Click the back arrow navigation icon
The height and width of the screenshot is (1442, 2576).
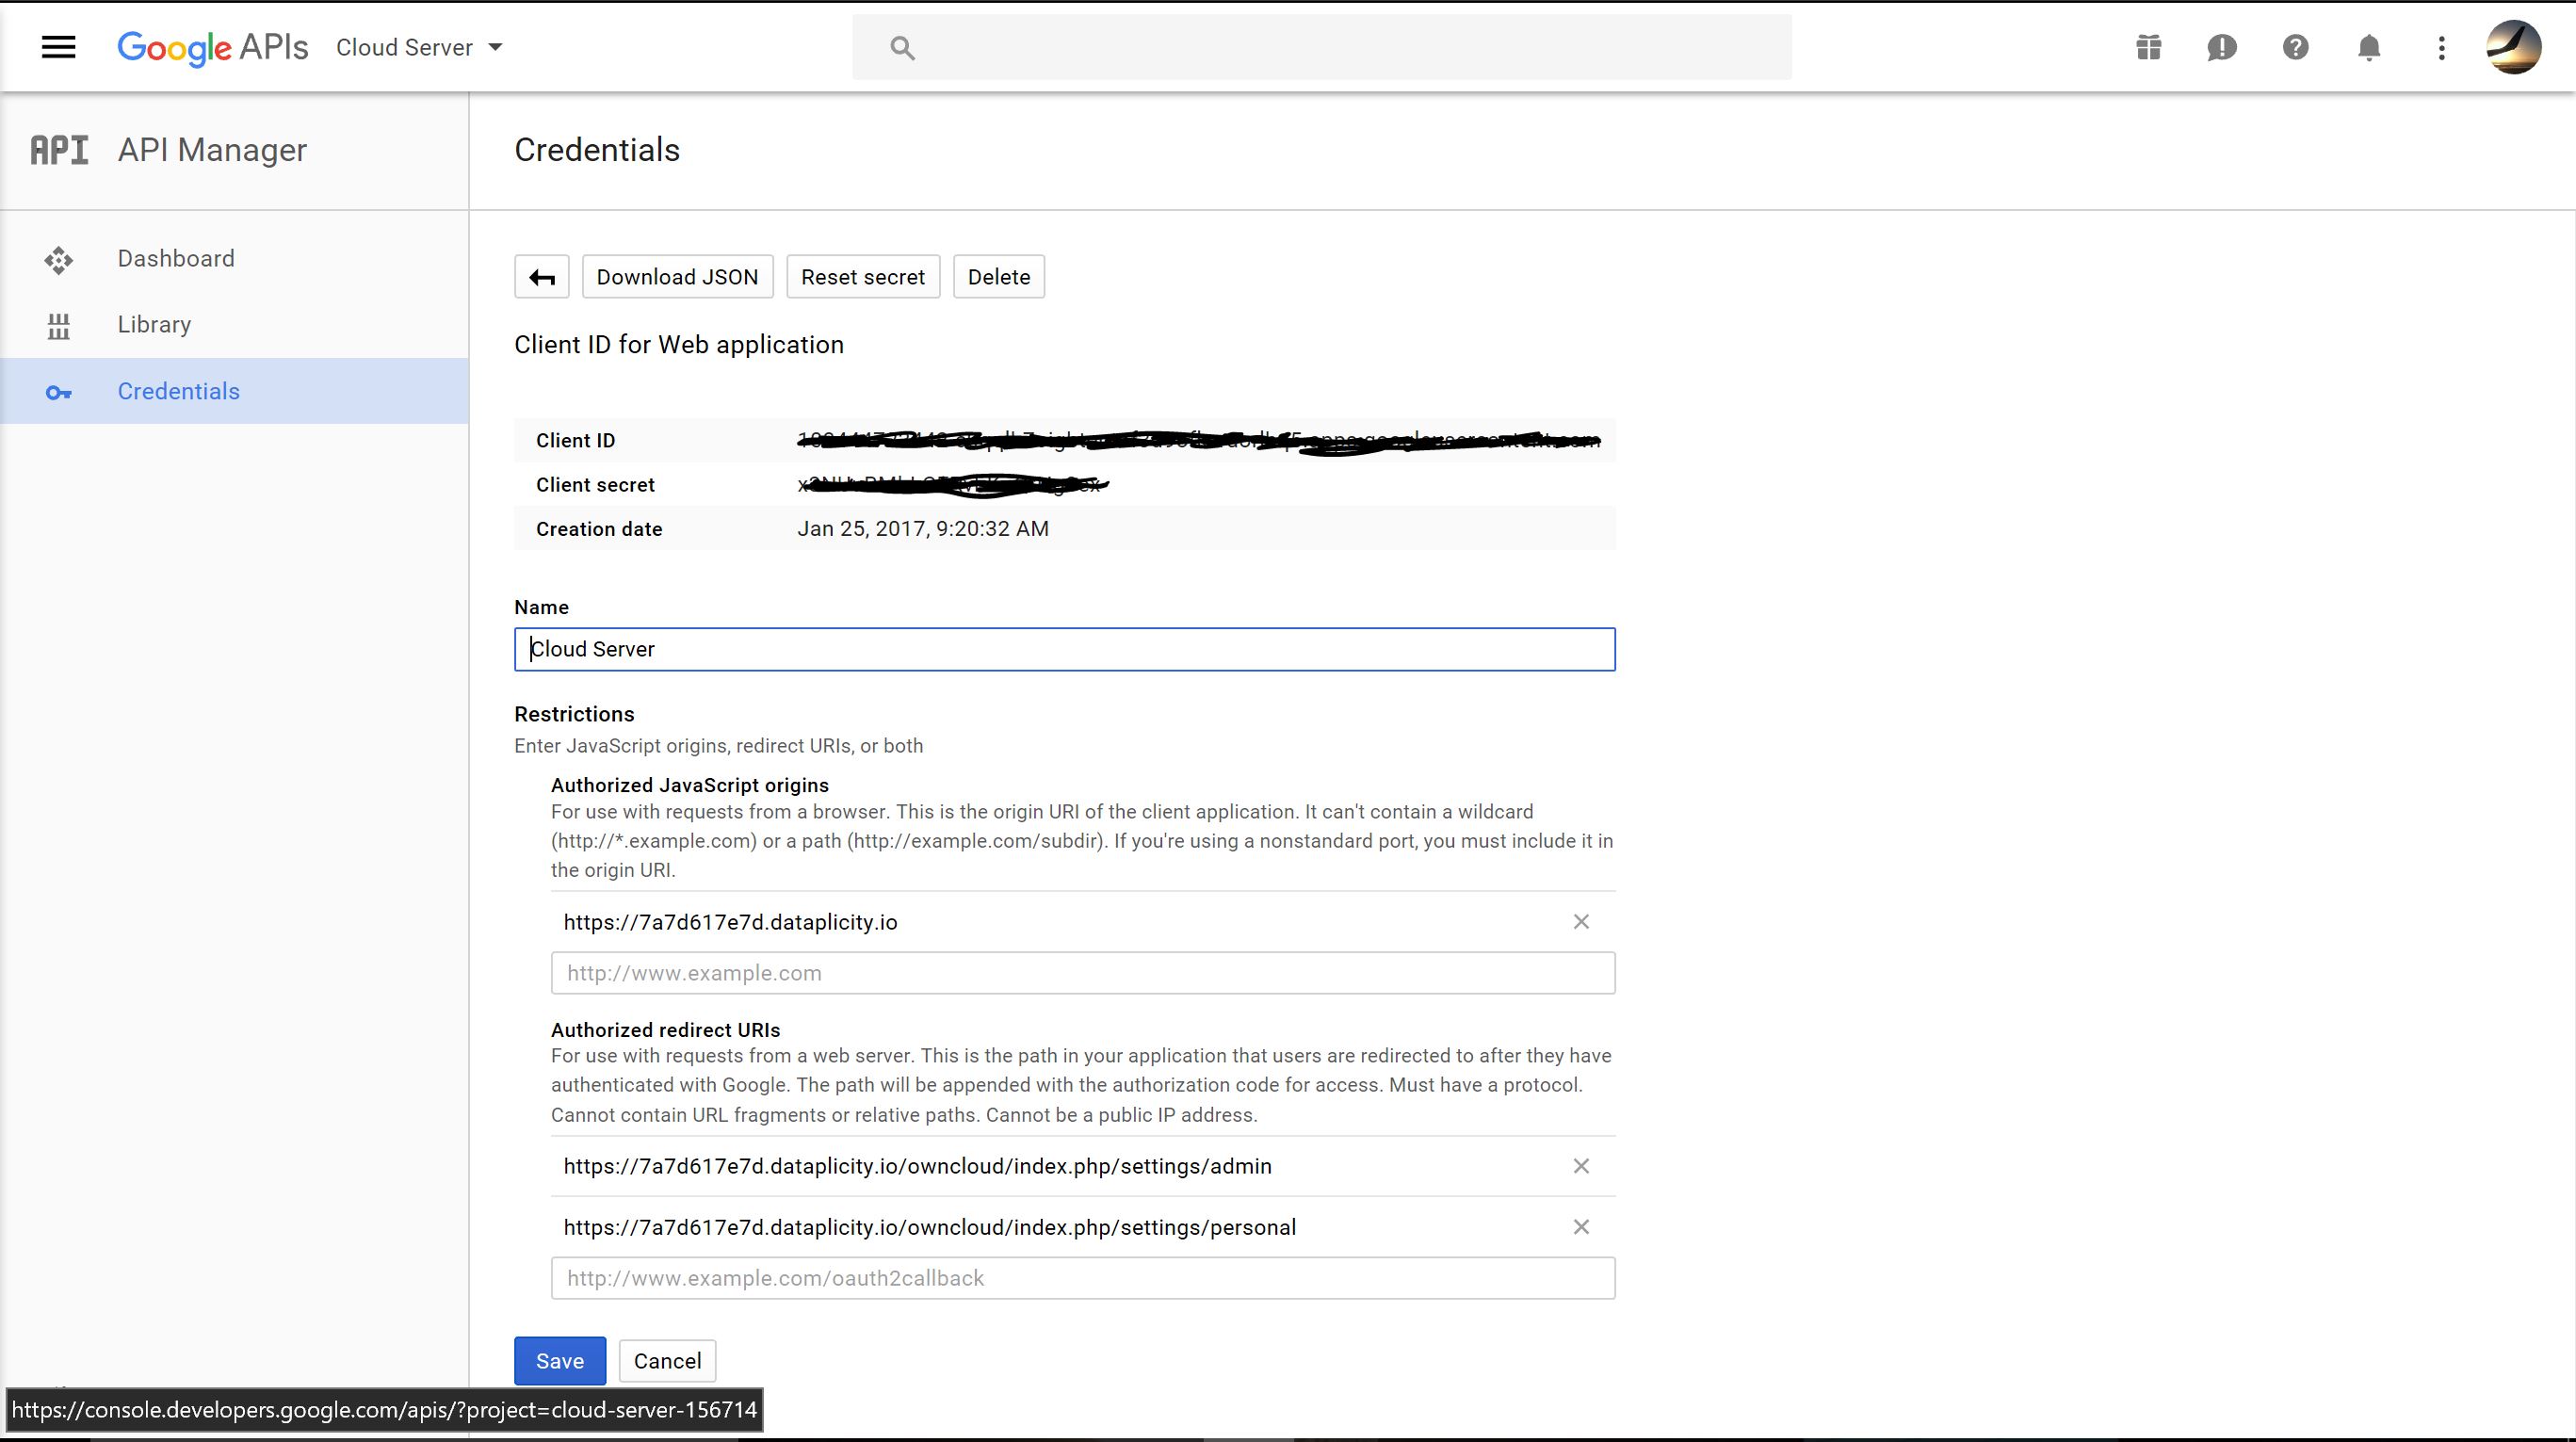[x=543, y=276]
